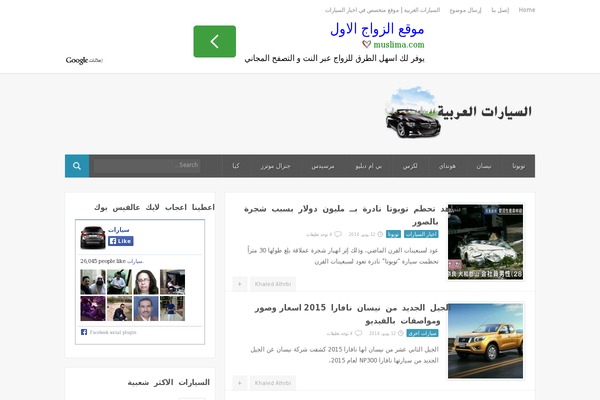Click the heart icon next to muslima.com
This screenshot has height=400, width=600.
pos(367,44)
